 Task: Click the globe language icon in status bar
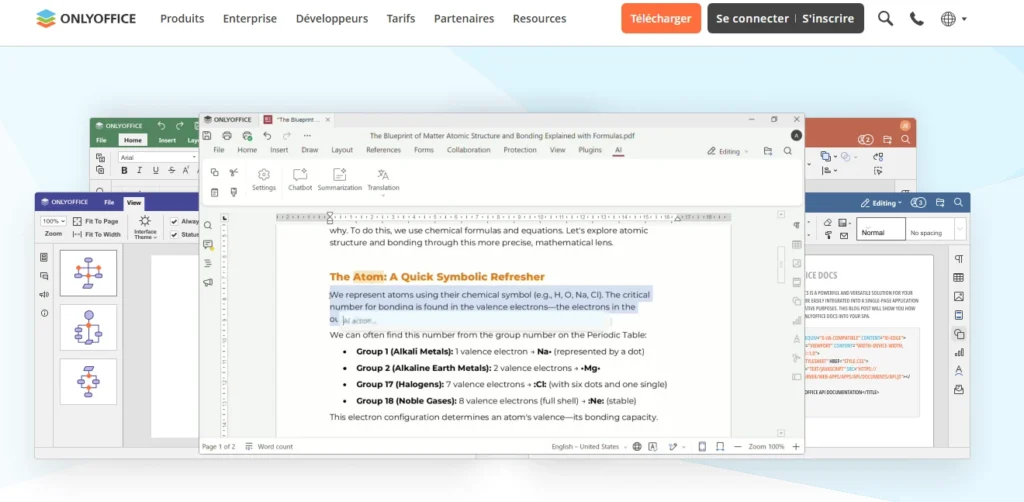click(637, 447)
